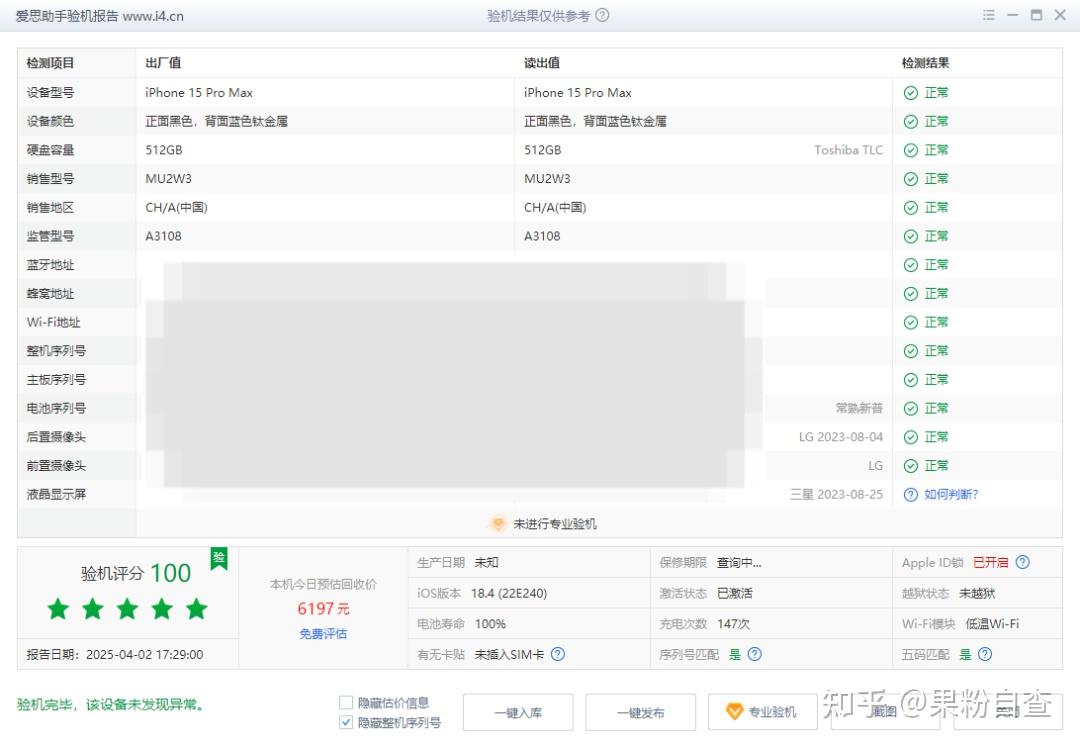Viewport: 1080px width, 748px height.
Task: Click the check icon in 后置摄像头 row
Action: tap(911, 437)
